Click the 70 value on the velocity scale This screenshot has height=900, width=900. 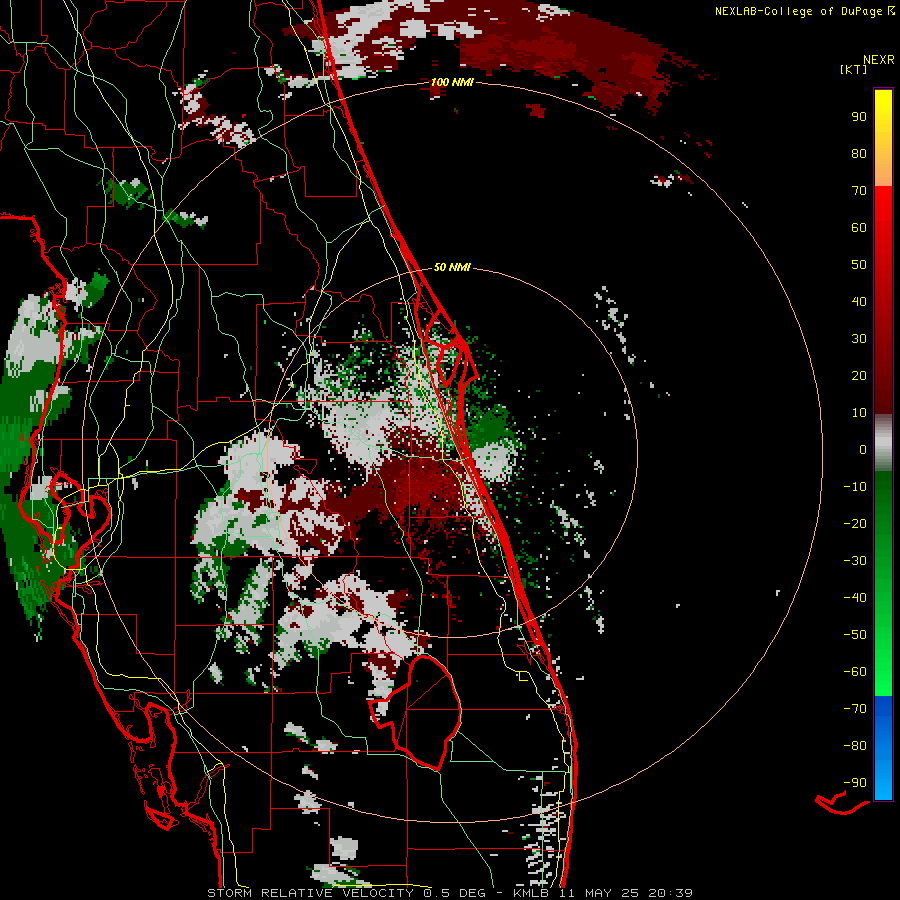(859, 191)
